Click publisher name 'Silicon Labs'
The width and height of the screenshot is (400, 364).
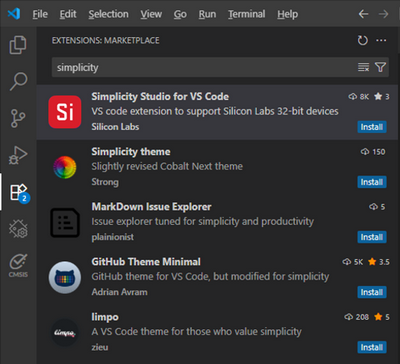tap(115, 127)
